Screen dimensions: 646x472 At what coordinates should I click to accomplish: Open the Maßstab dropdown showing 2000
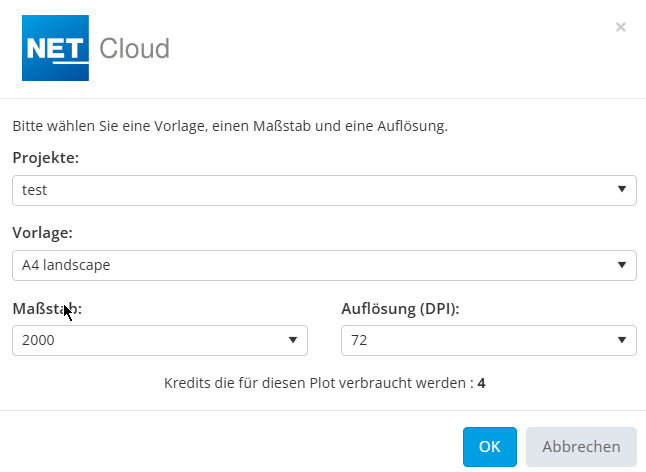pyautogui.click(x=150, y=341)
